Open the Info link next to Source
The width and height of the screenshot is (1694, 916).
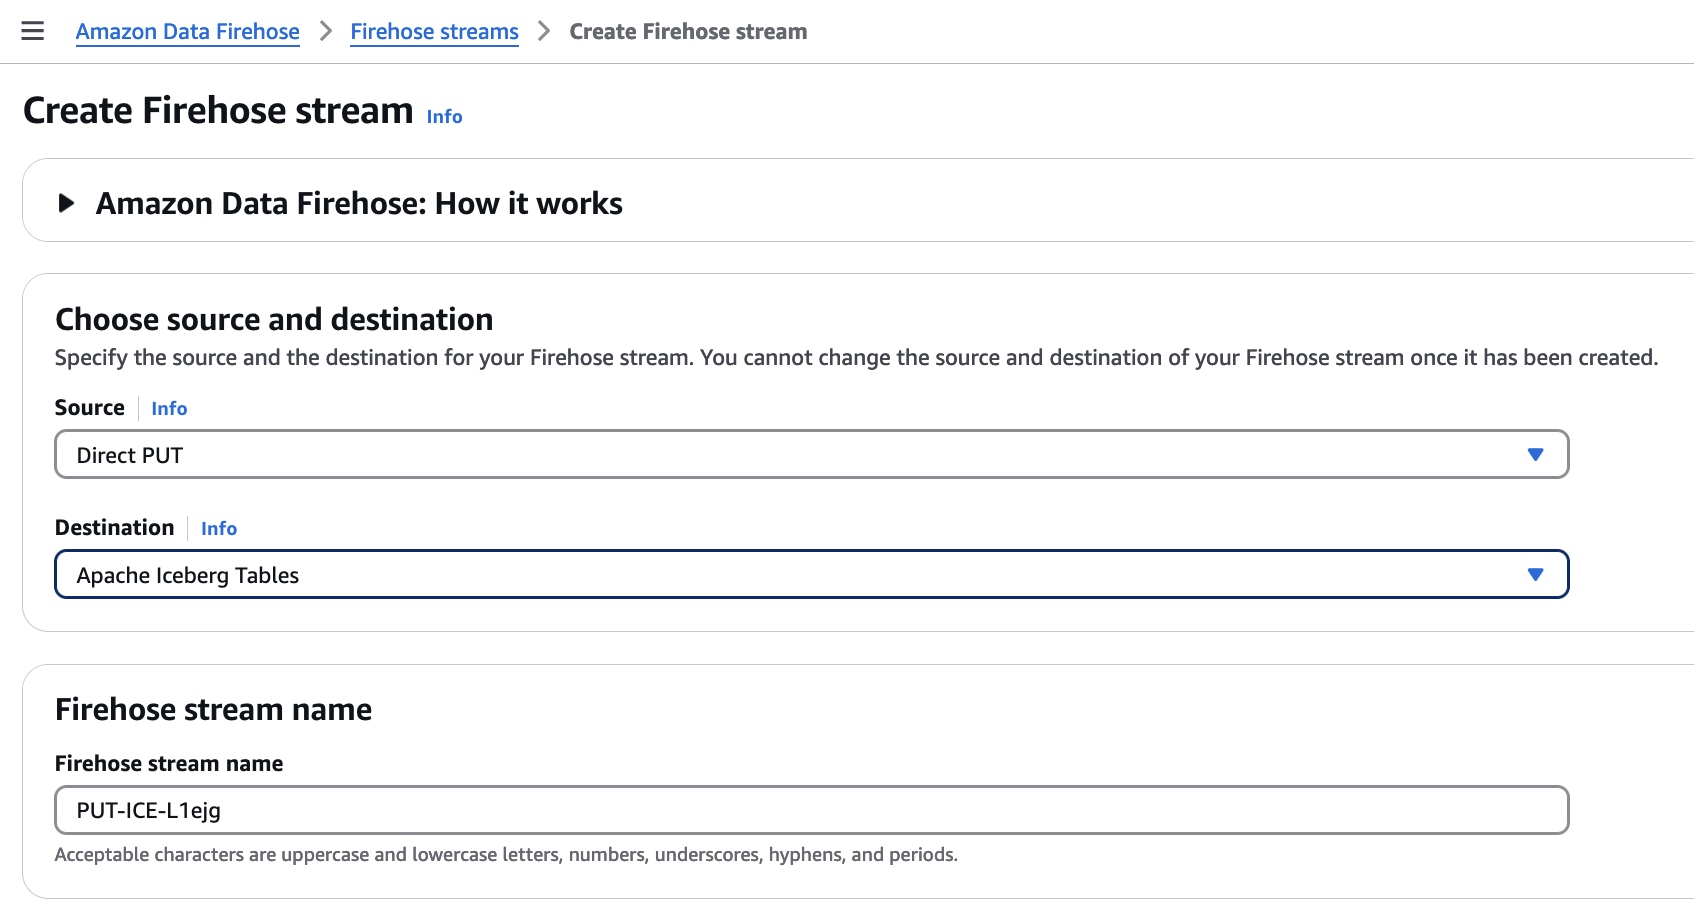tap(169, 408)
